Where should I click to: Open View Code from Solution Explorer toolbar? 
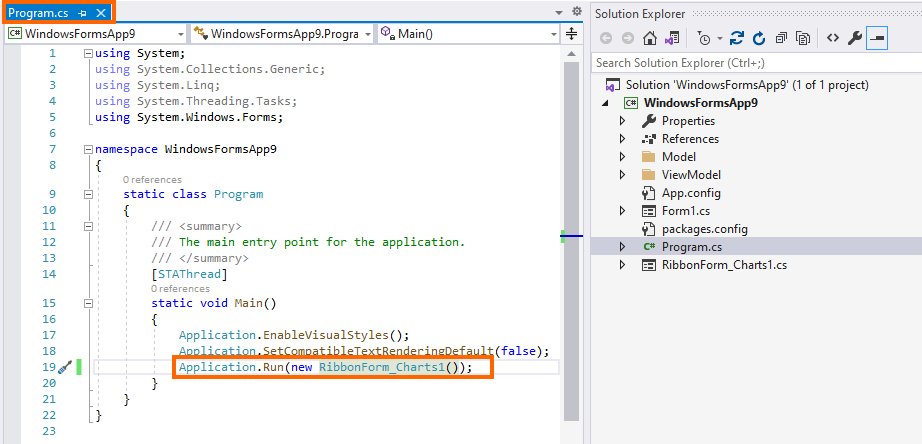(832, 38)
